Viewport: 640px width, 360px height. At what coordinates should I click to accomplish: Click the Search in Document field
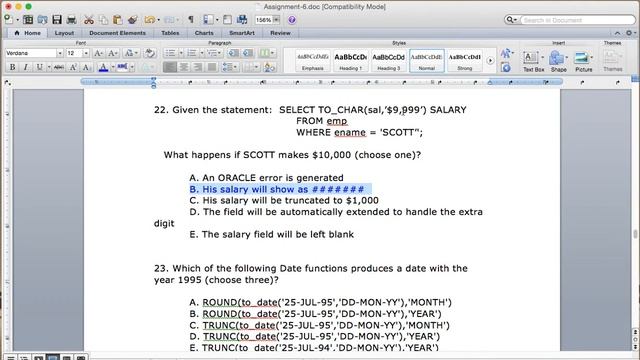click(577, 20)
